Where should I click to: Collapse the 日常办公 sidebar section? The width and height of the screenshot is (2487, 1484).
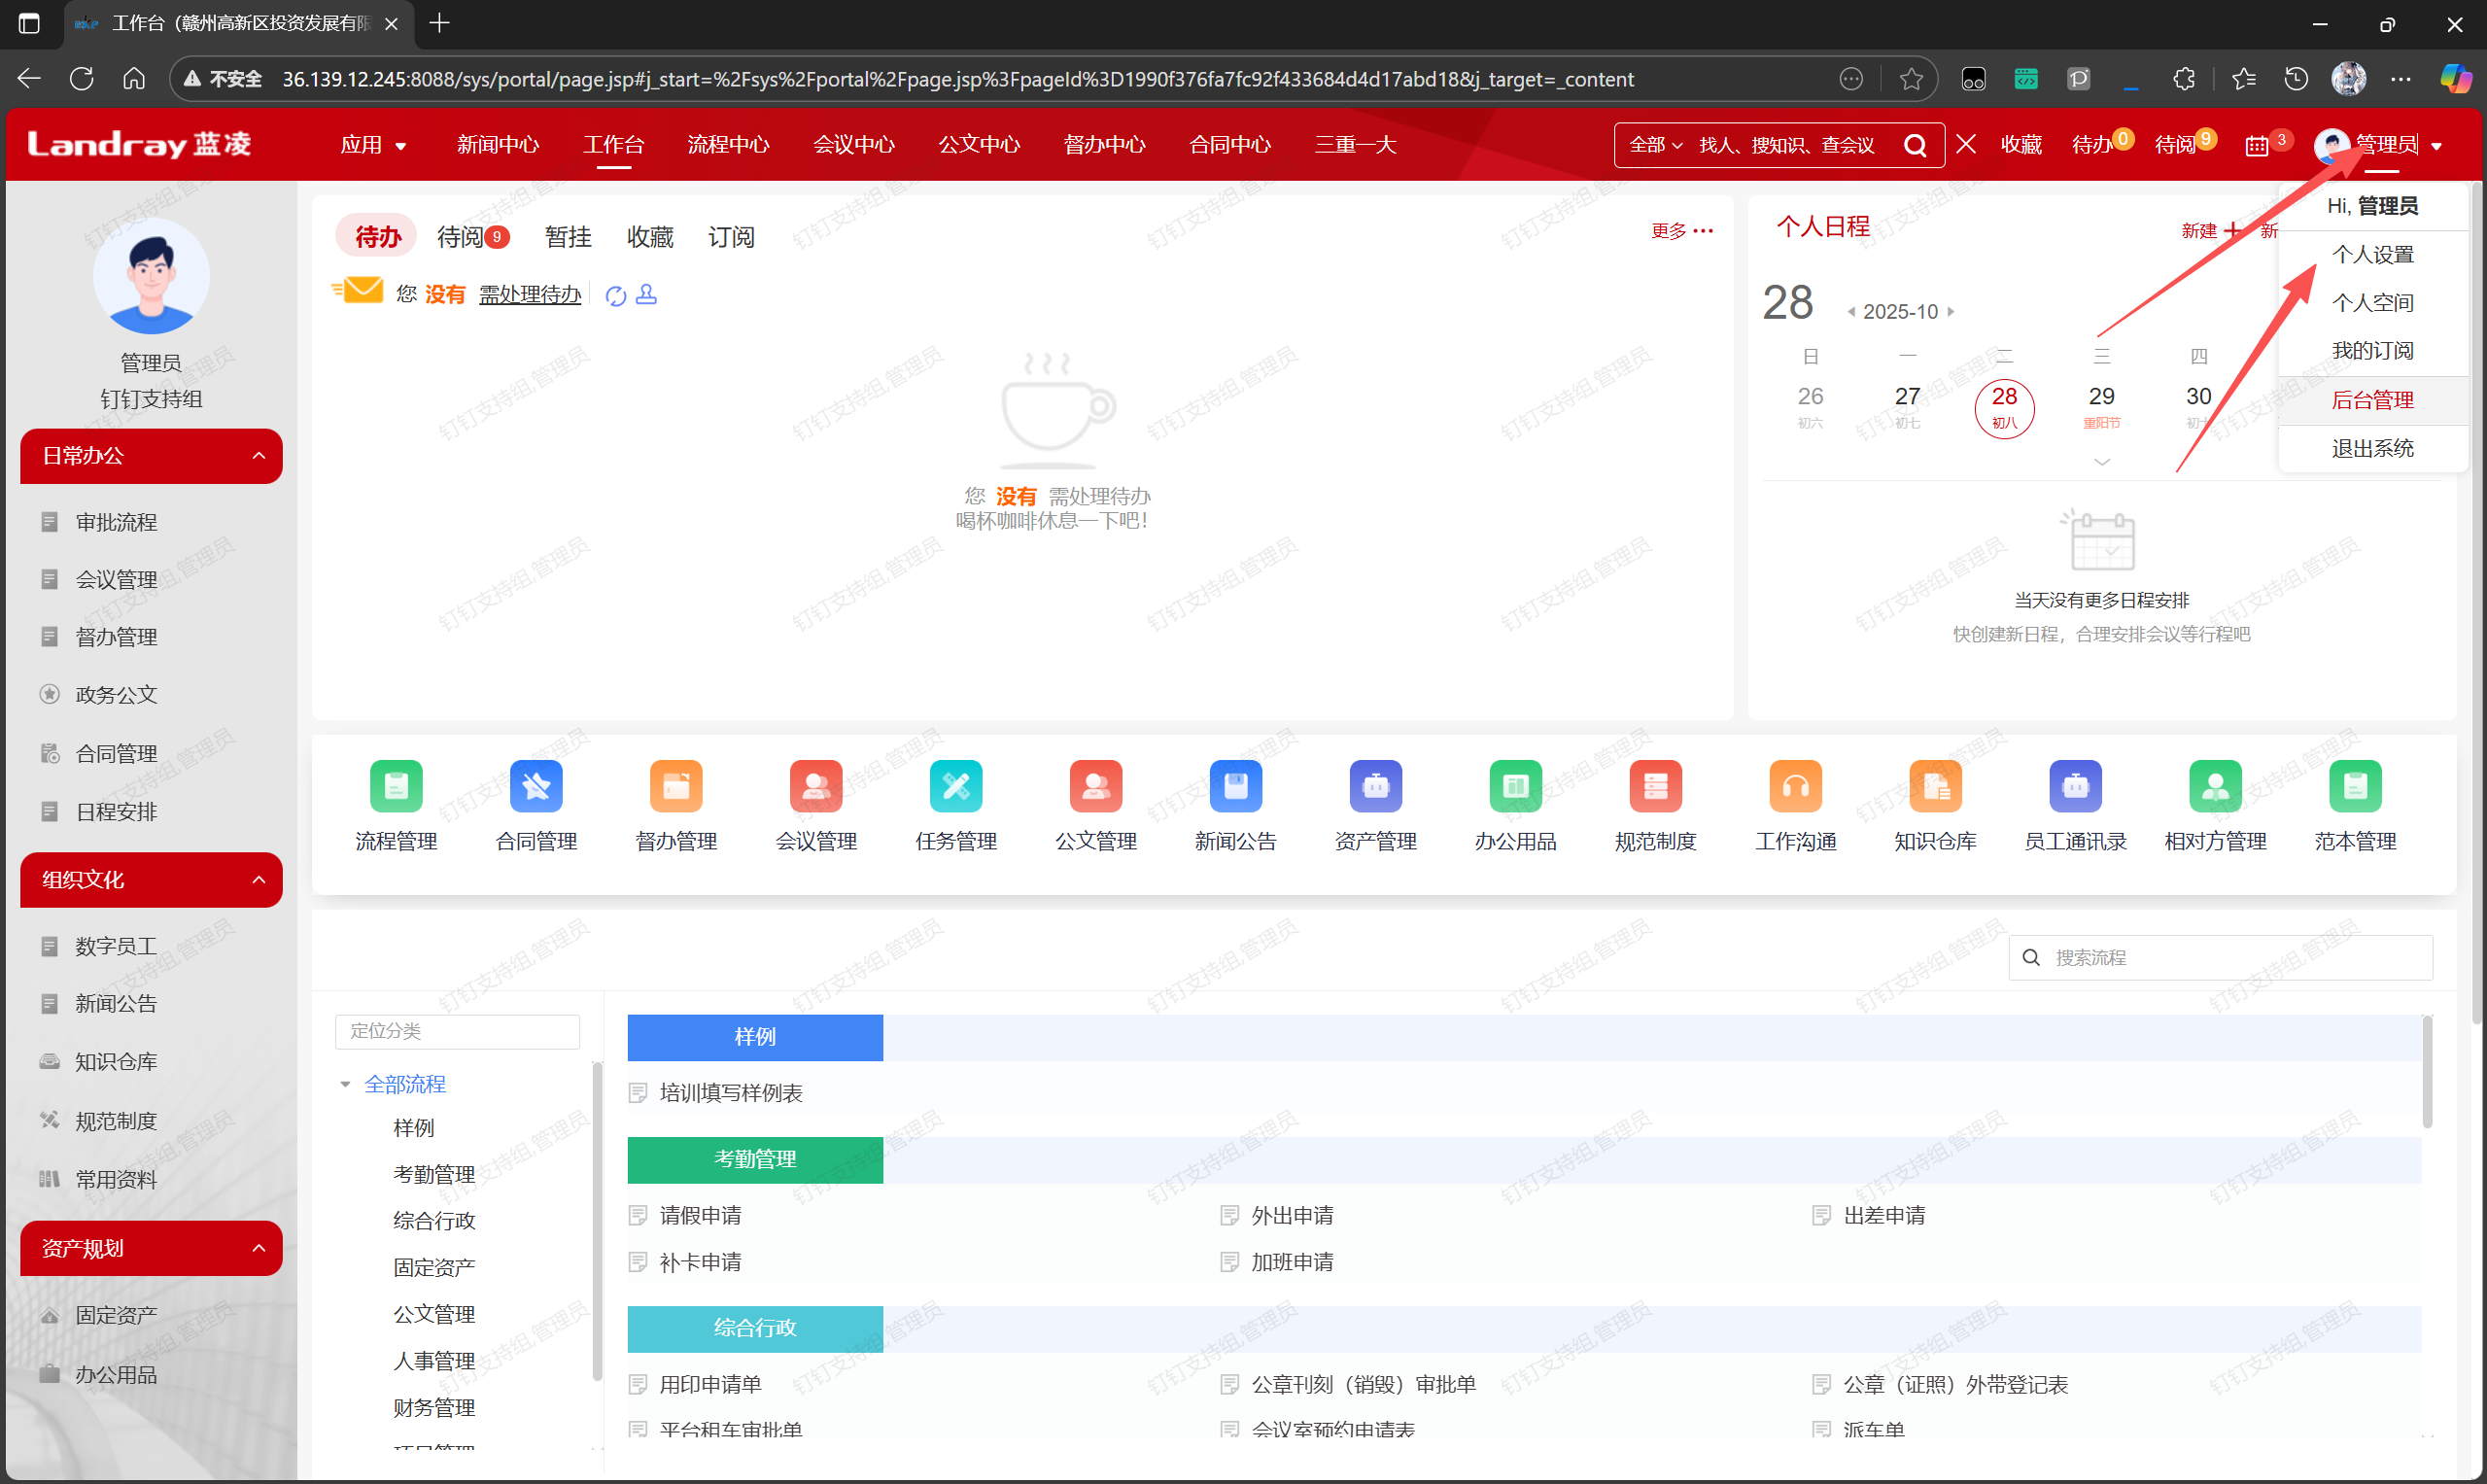[x=259, y=456]
